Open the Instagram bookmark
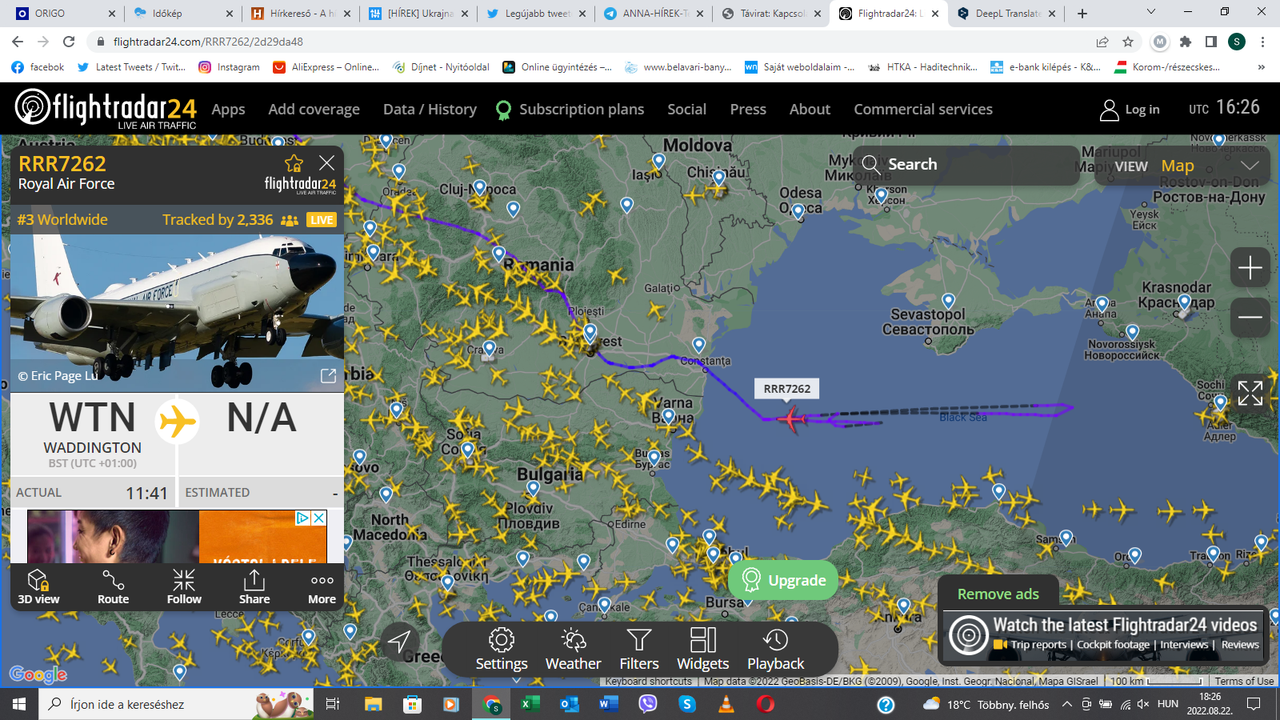This screenshot has height=720, width=1280. point(229,67)
